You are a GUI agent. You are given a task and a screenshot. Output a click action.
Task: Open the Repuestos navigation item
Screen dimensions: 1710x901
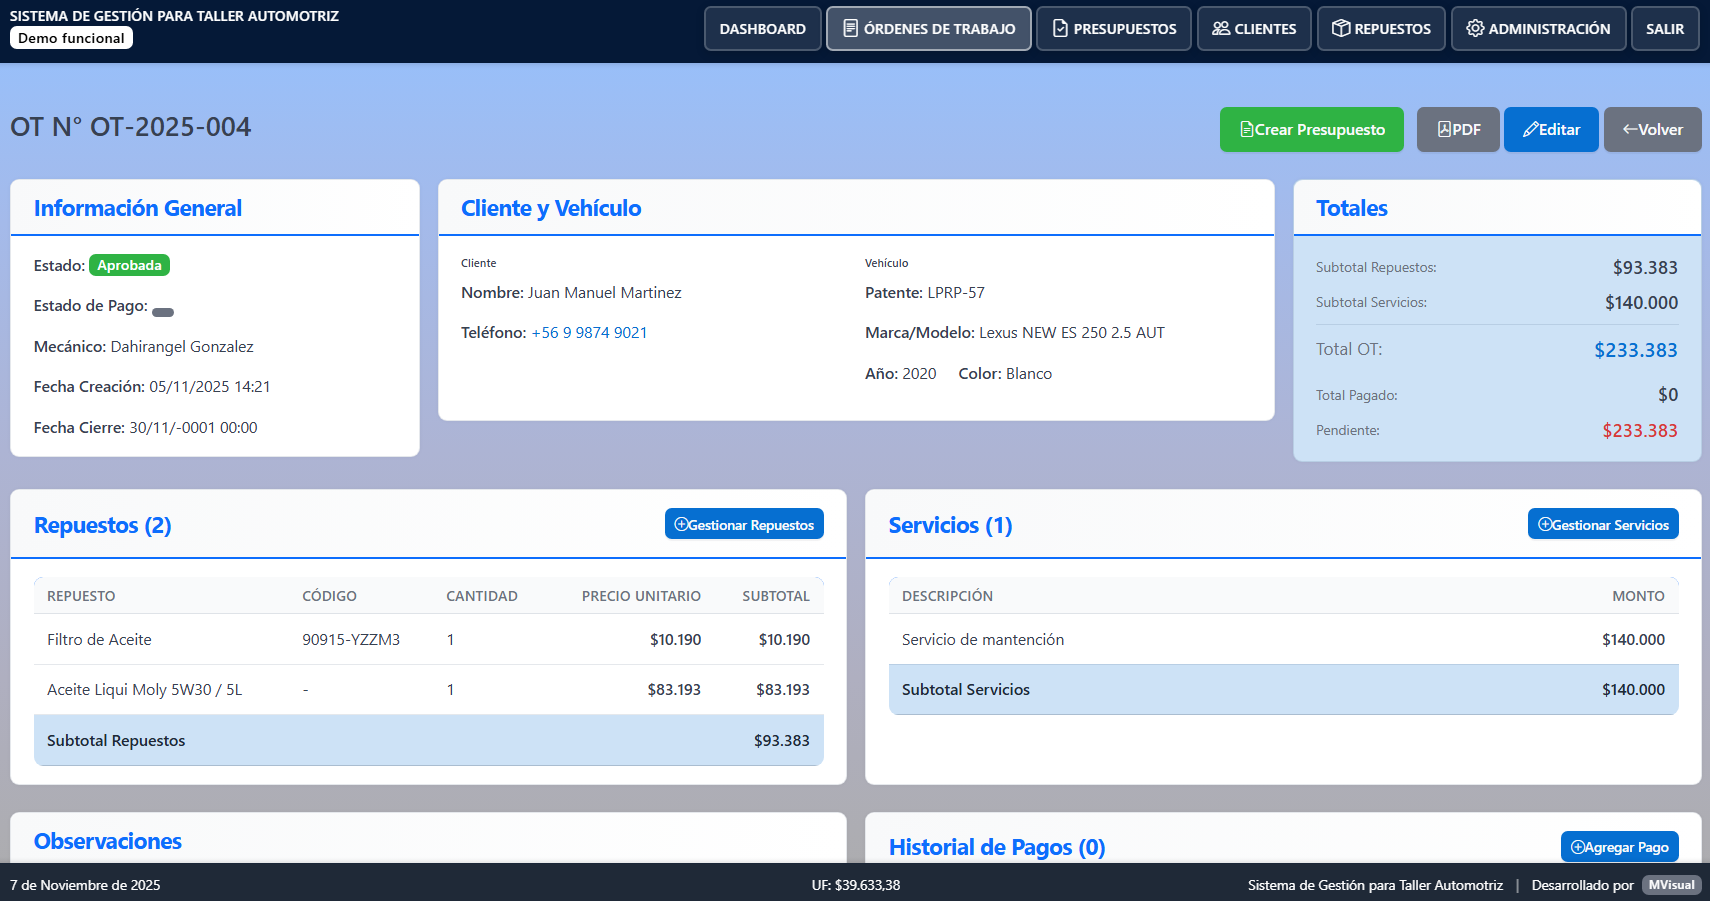coord(1381,29)
